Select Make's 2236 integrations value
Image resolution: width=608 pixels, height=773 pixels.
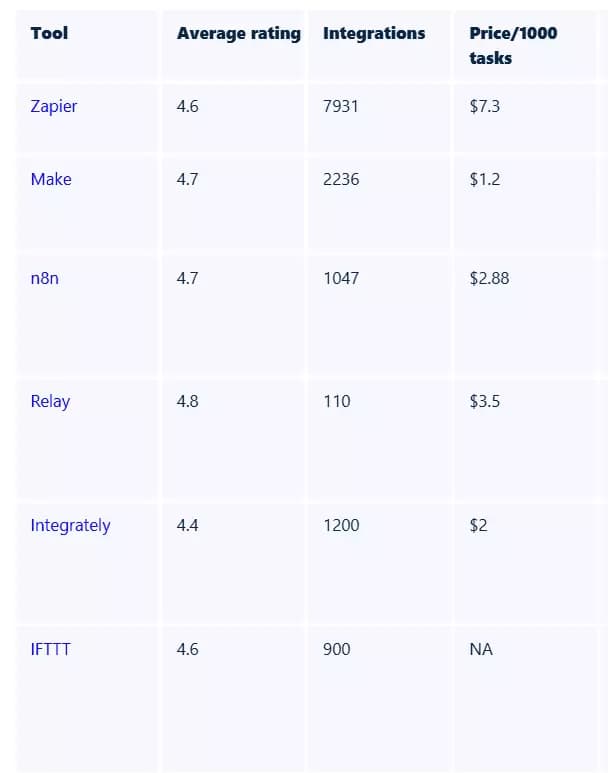point(341,179)
